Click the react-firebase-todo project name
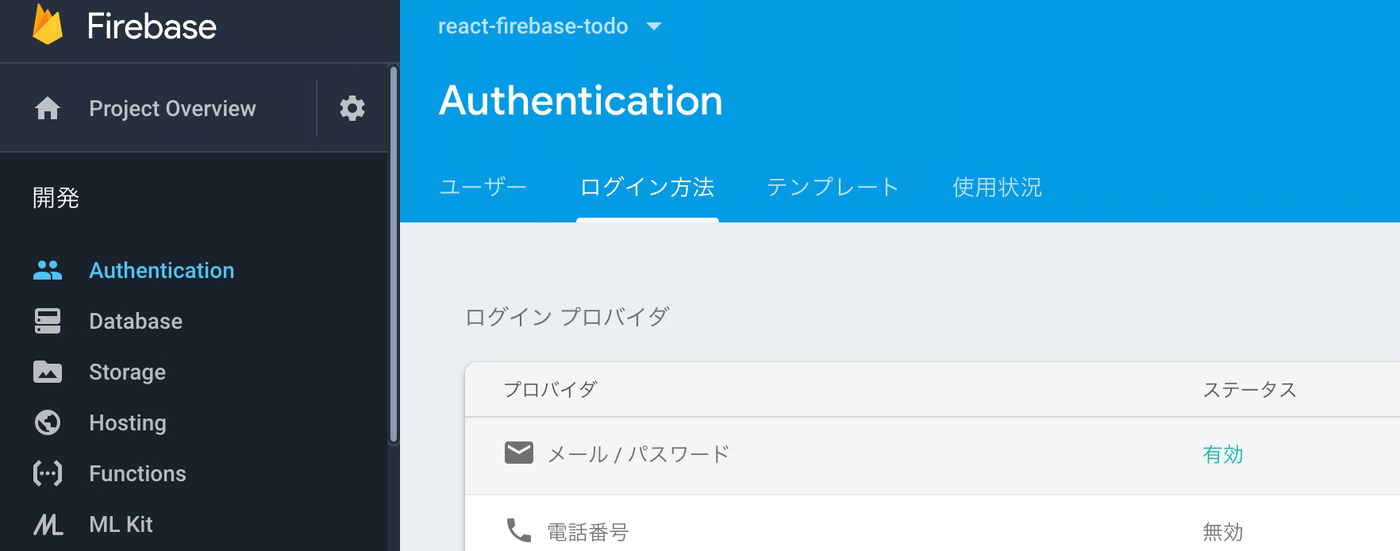Image resolution: width=1400 pixels, height=551 pixels. coord(533,26)
